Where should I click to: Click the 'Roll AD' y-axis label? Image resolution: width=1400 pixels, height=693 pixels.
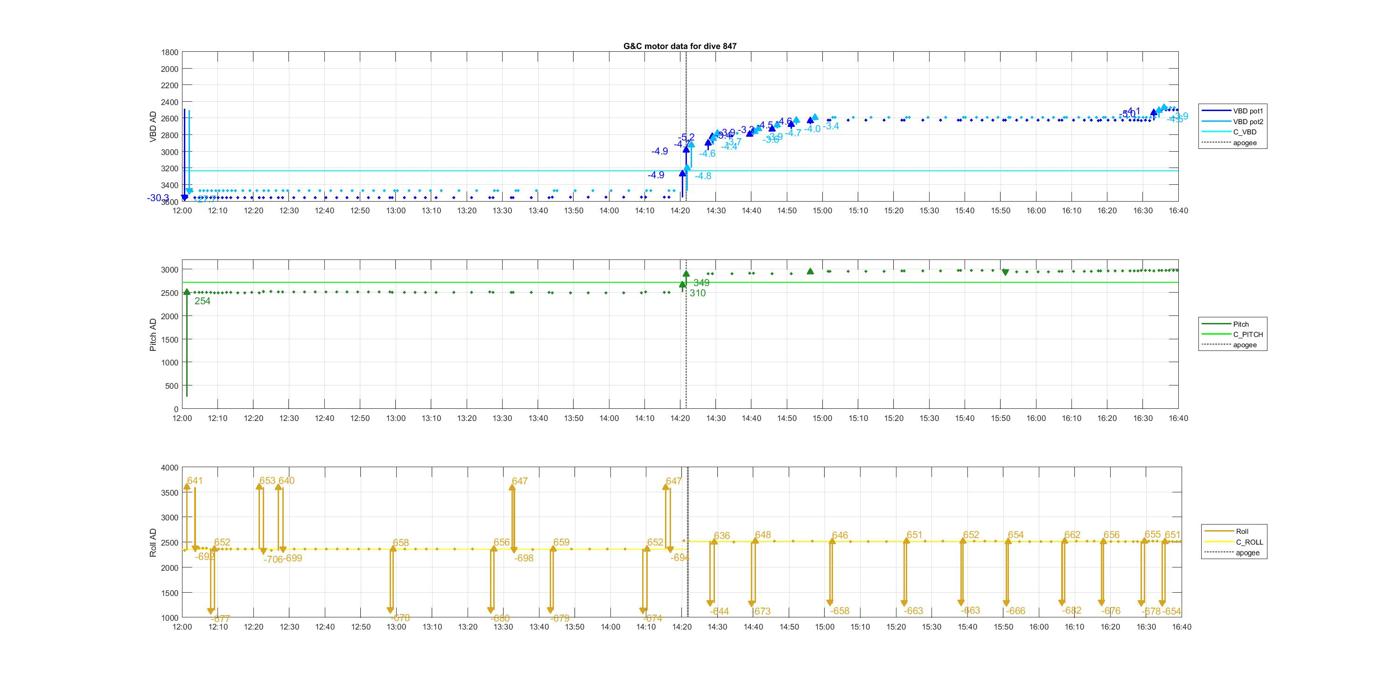[x=153, y=543]
